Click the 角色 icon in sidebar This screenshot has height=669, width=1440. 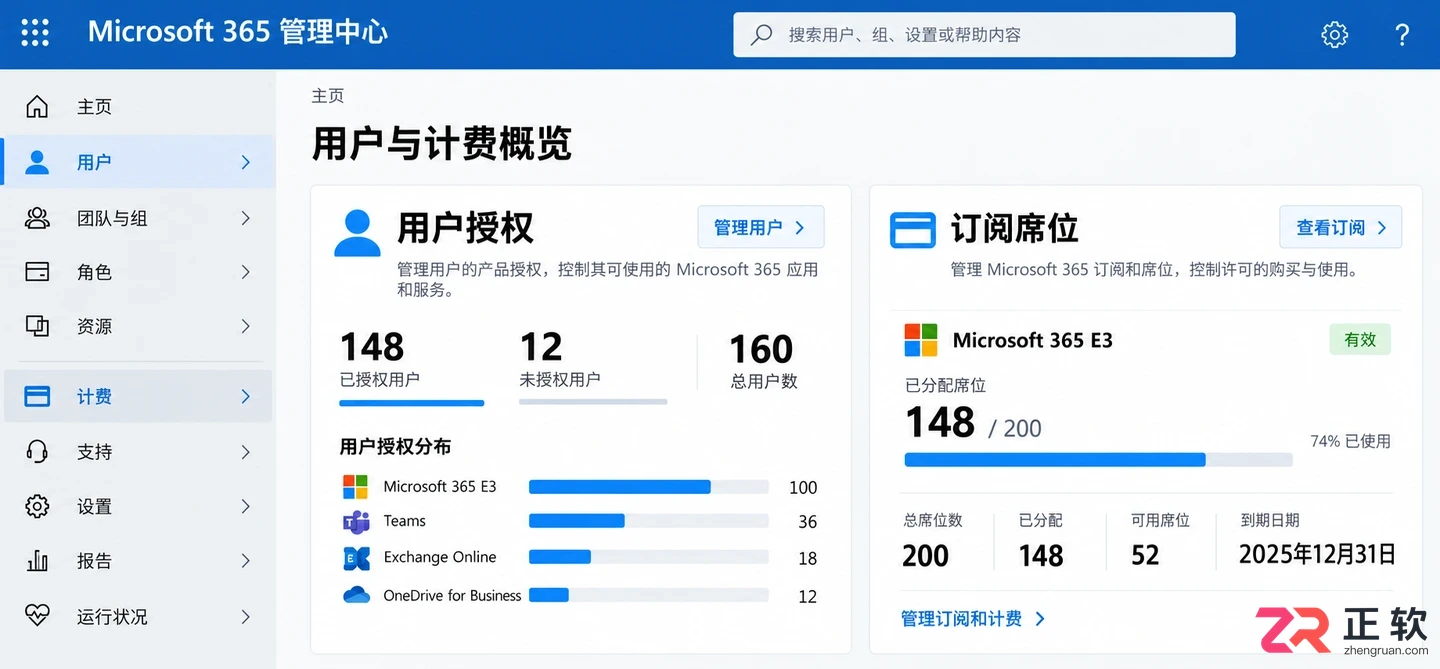pos(37,271)
